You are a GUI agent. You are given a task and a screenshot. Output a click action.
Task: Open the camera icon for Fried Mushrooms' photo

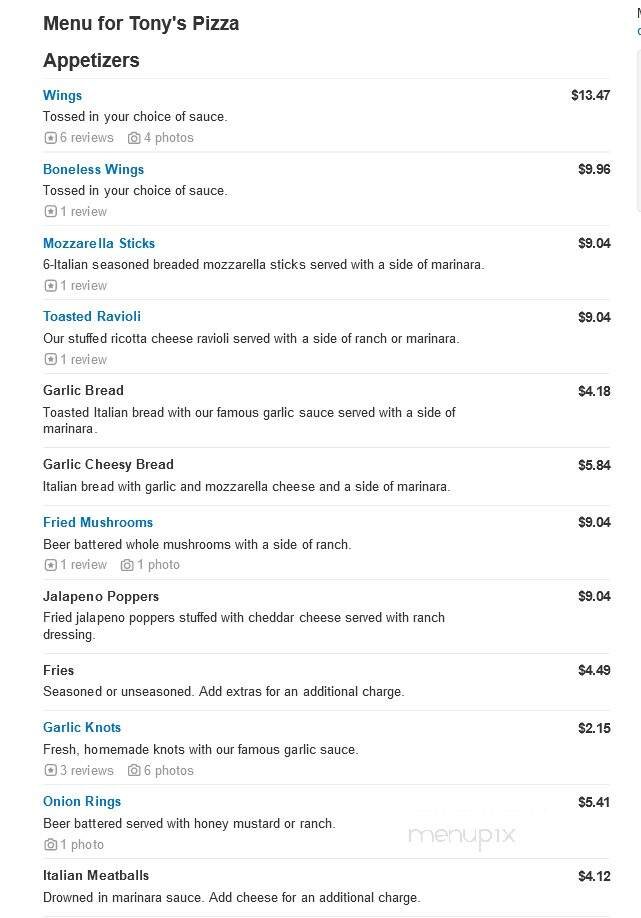pos(125,564)
